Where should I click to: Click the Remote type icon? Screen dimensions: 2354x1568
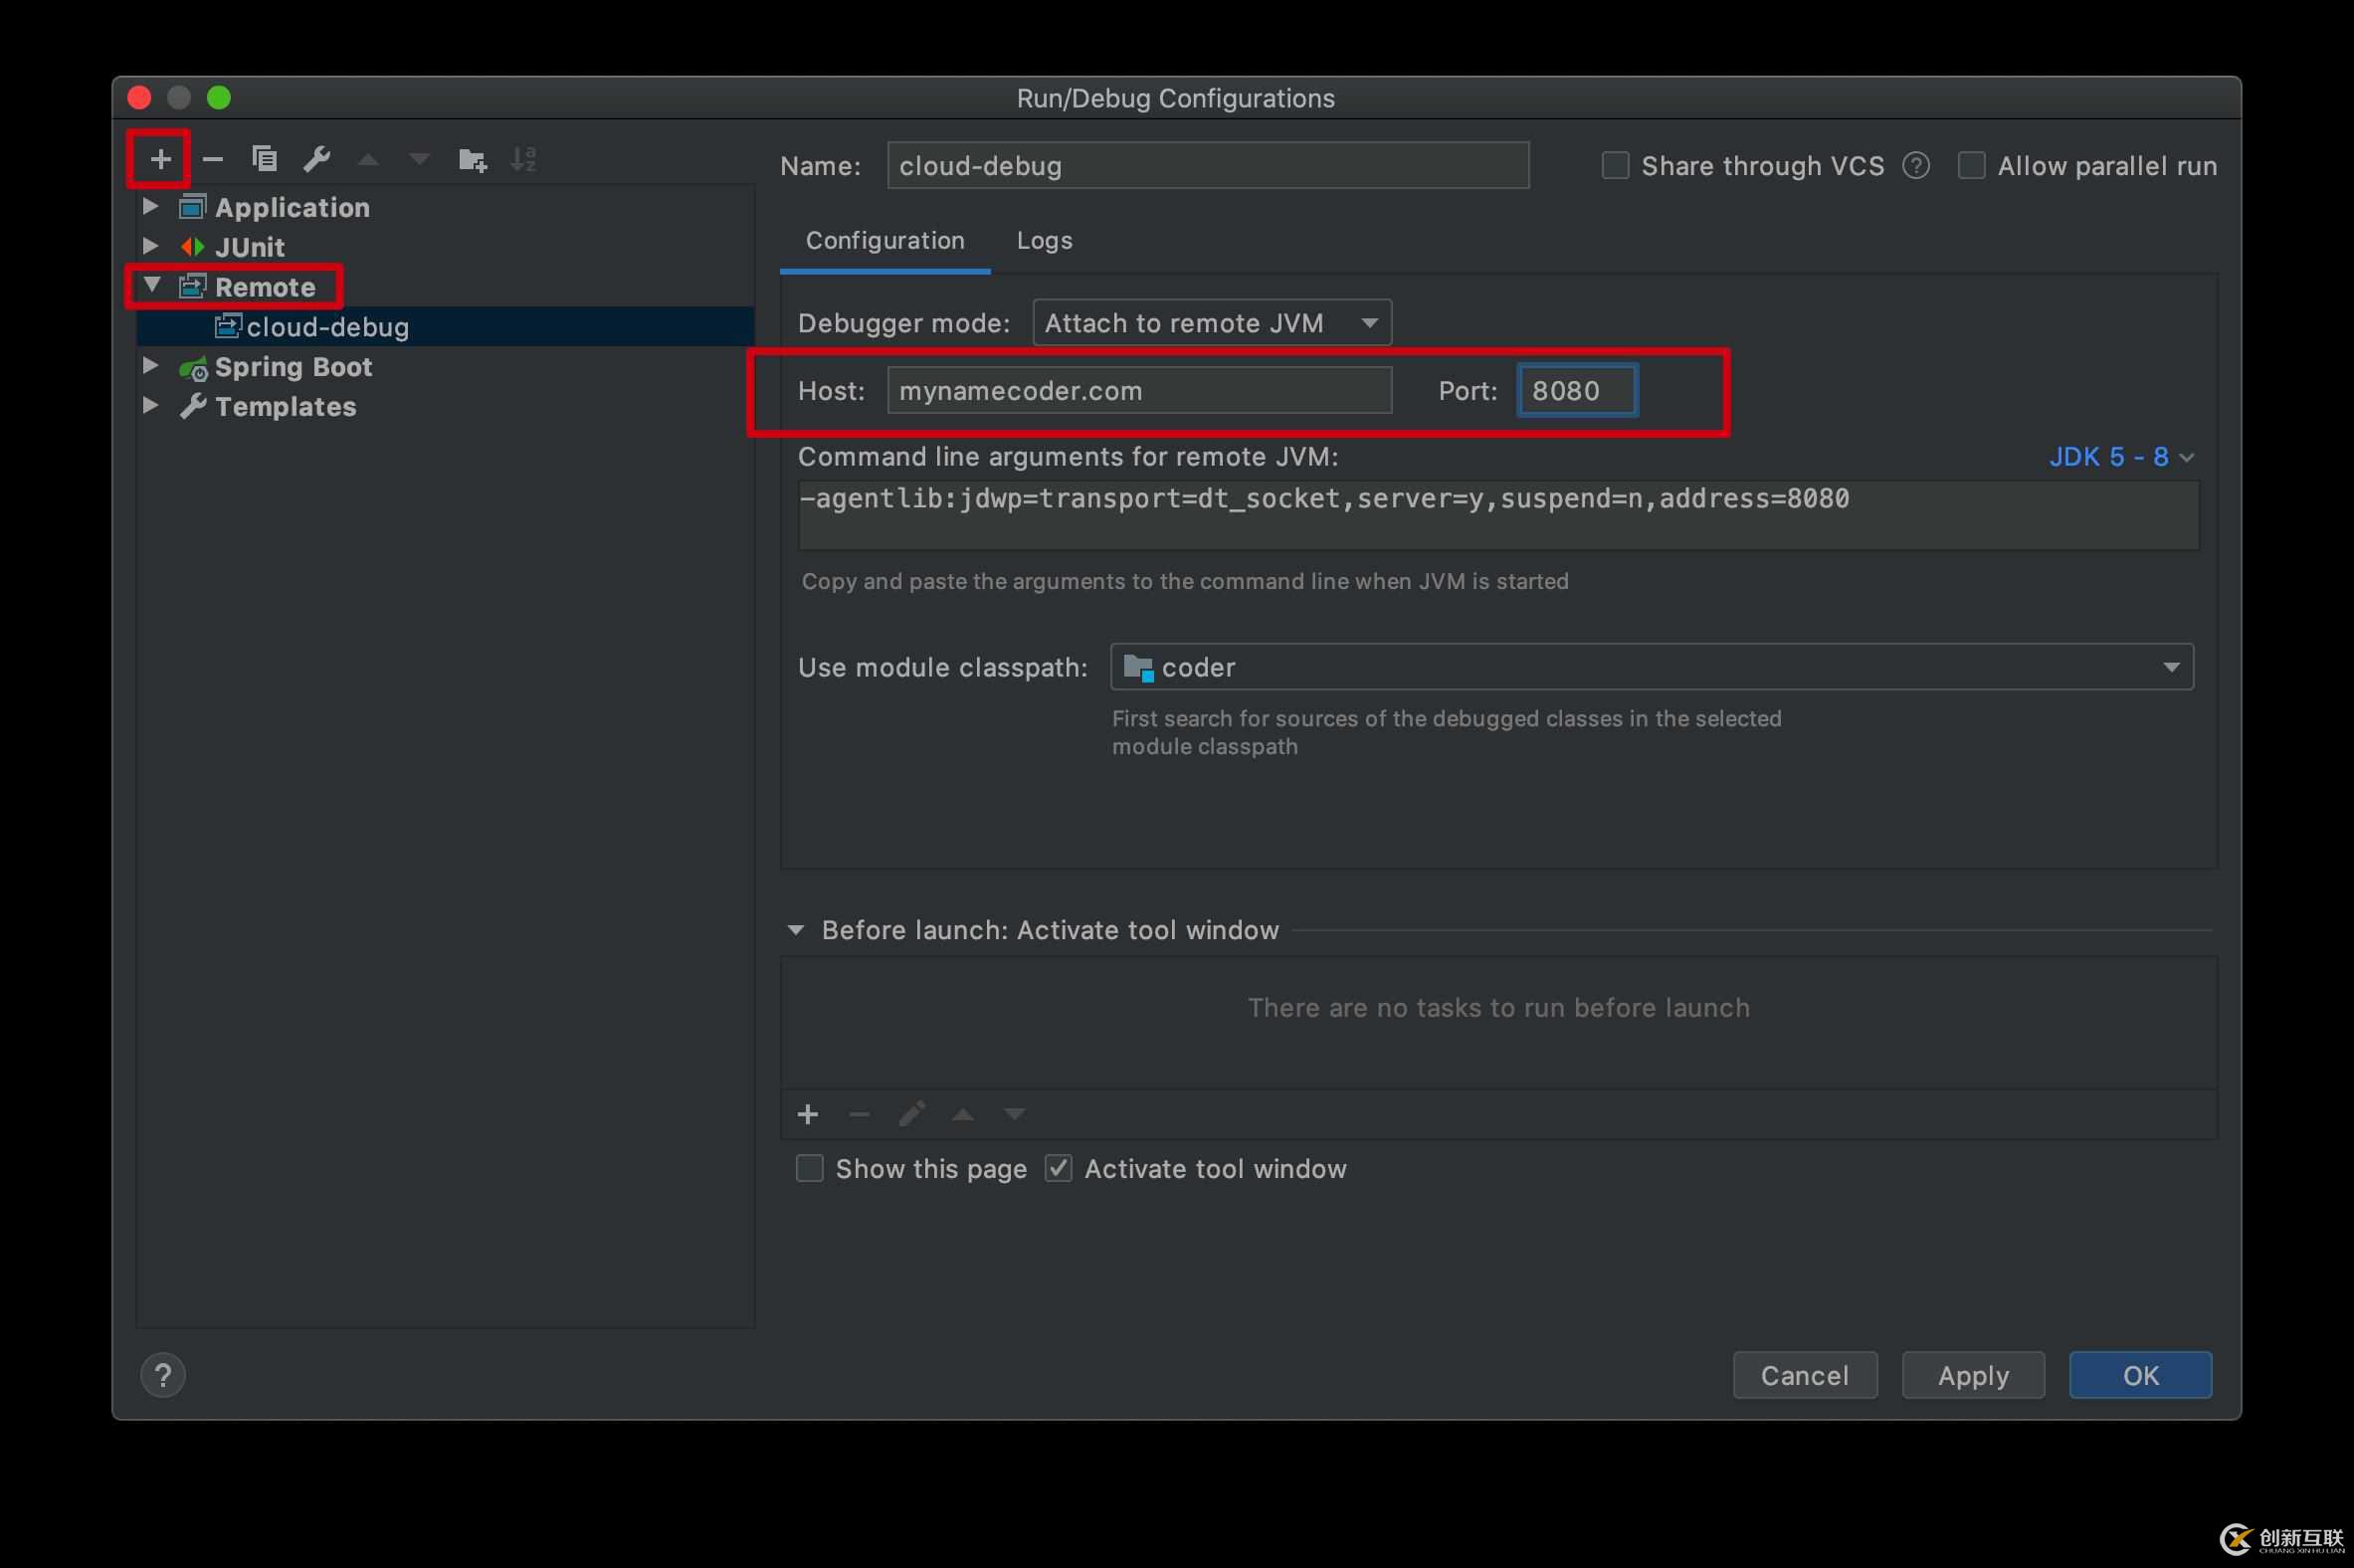(193, 287)
